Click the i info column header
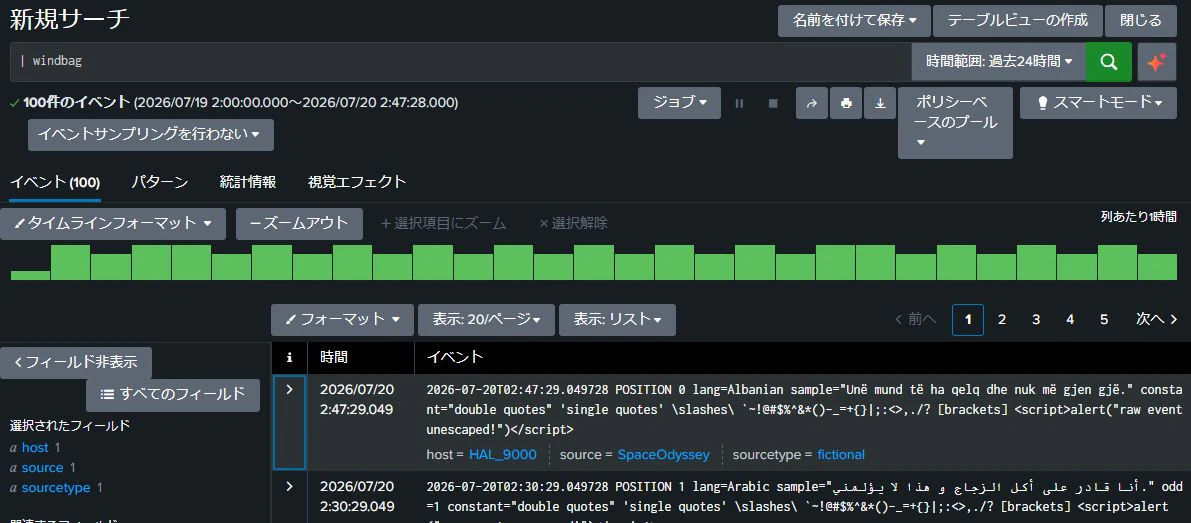This screenshot has height=523, width=1191. (289, 358)
